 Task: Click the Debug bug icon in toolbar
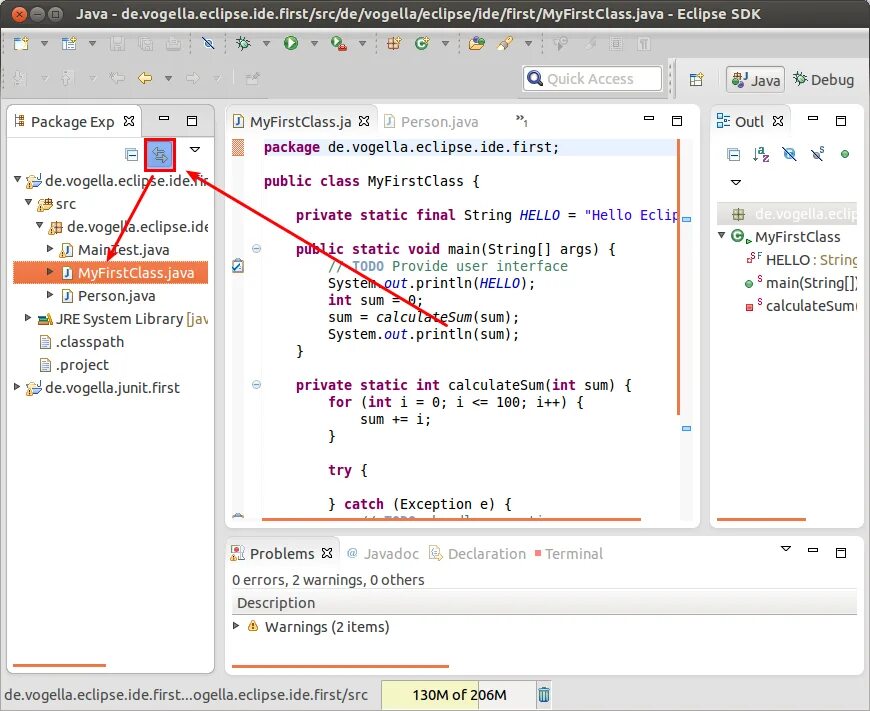click(243, 43)
